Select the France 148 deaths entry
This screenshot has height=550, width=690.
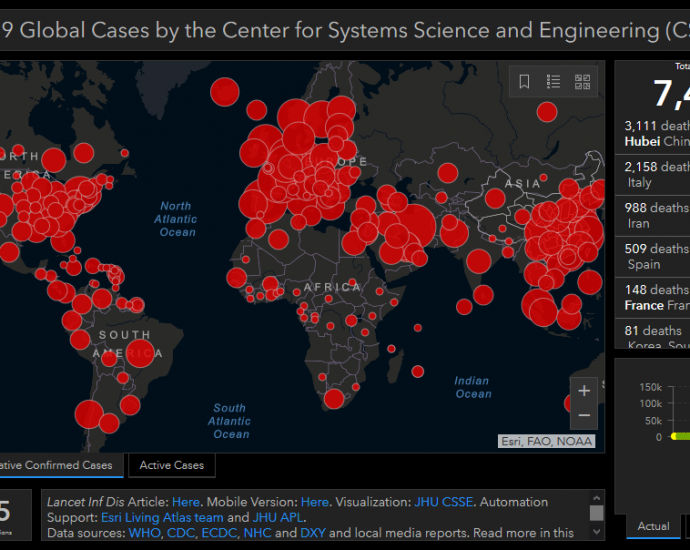coord(653,297)
